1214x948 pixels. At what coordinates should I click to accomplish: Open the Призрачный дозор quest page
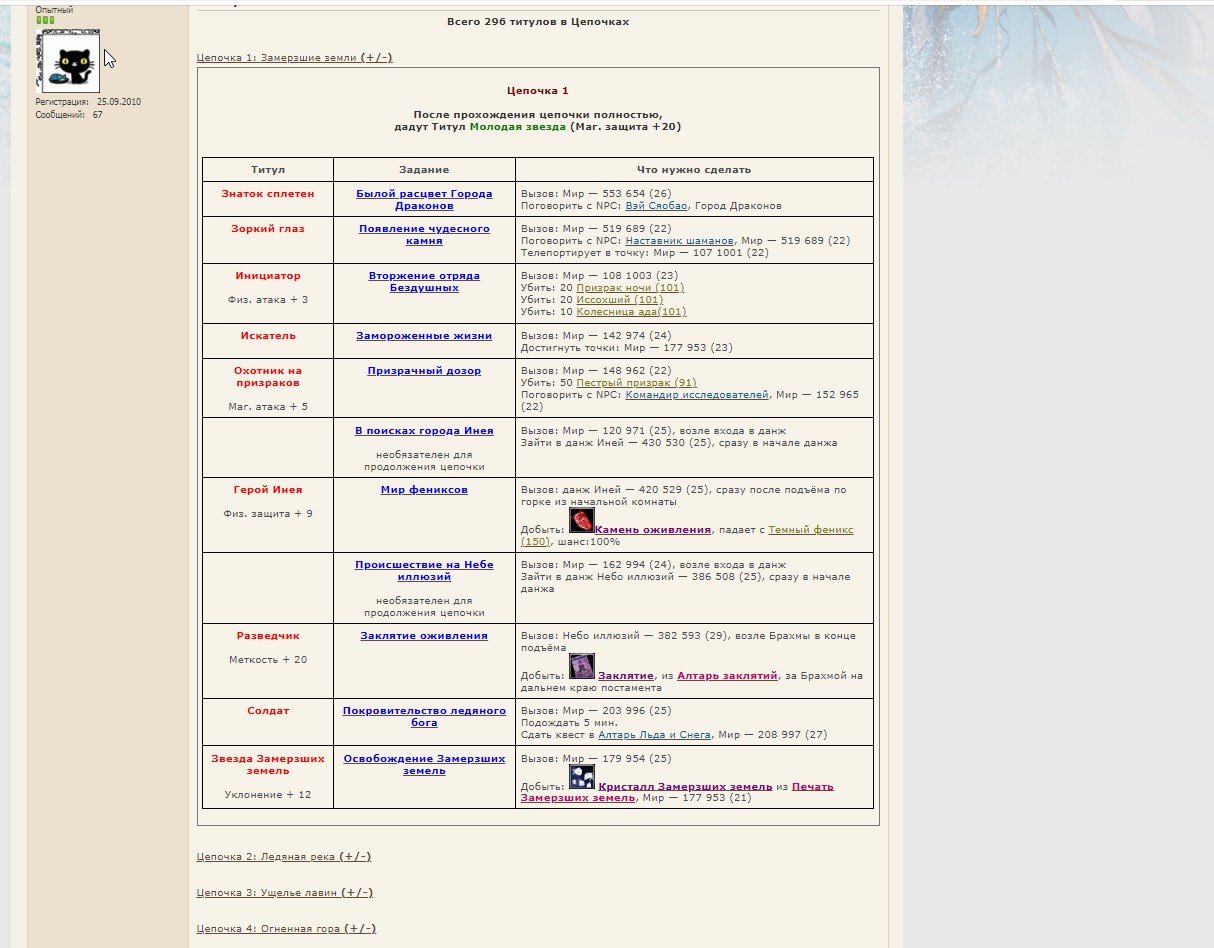(424, 371)
